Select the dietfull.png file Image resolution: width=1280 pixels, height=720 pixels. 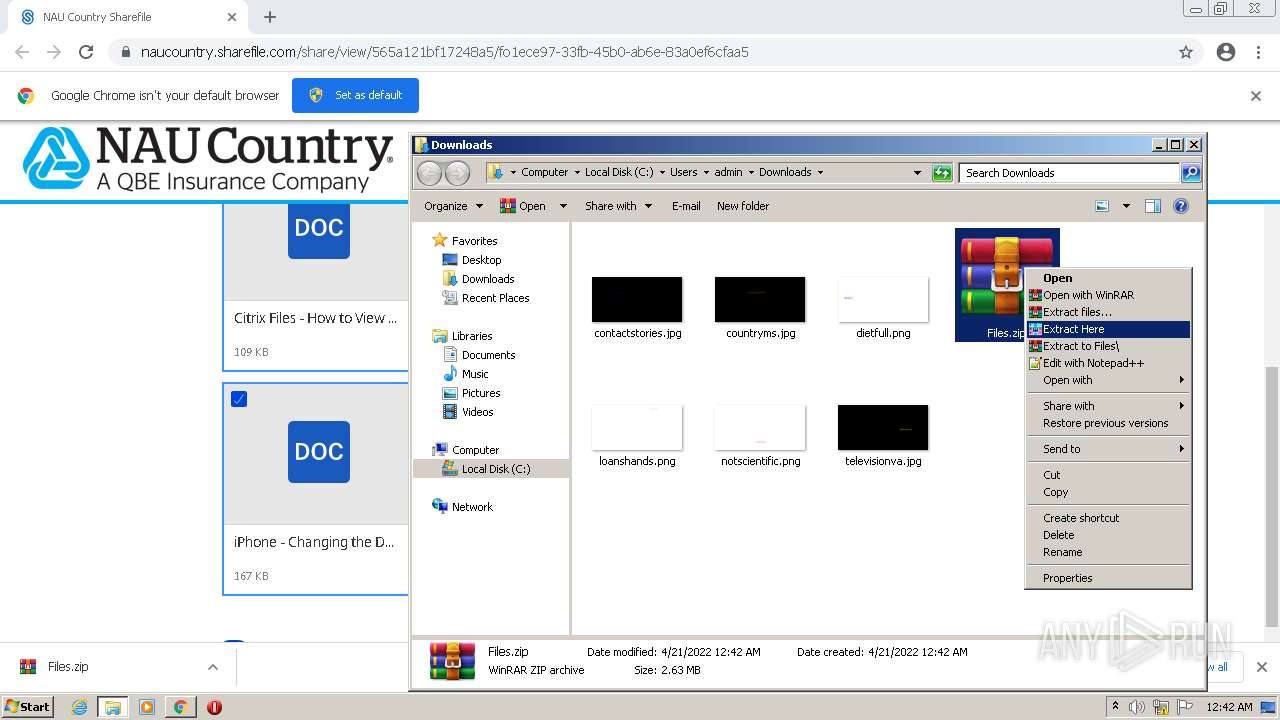[x=883, y=308]
